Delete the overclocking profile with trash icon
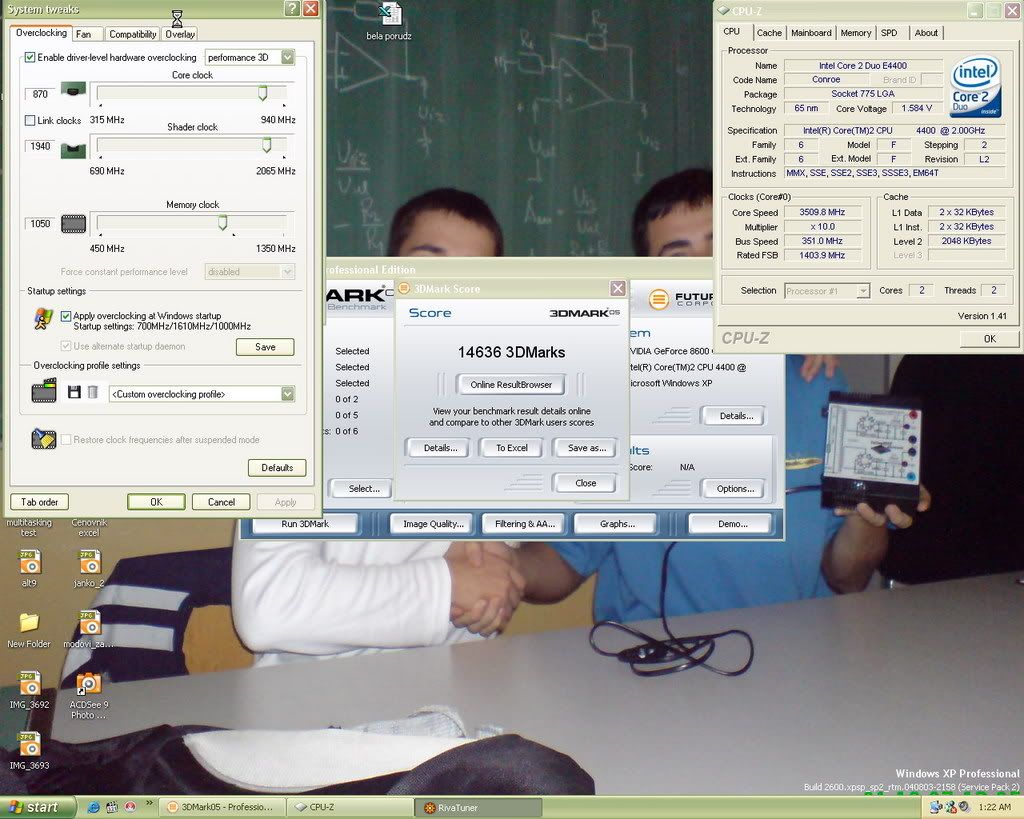 coord(93,392)
